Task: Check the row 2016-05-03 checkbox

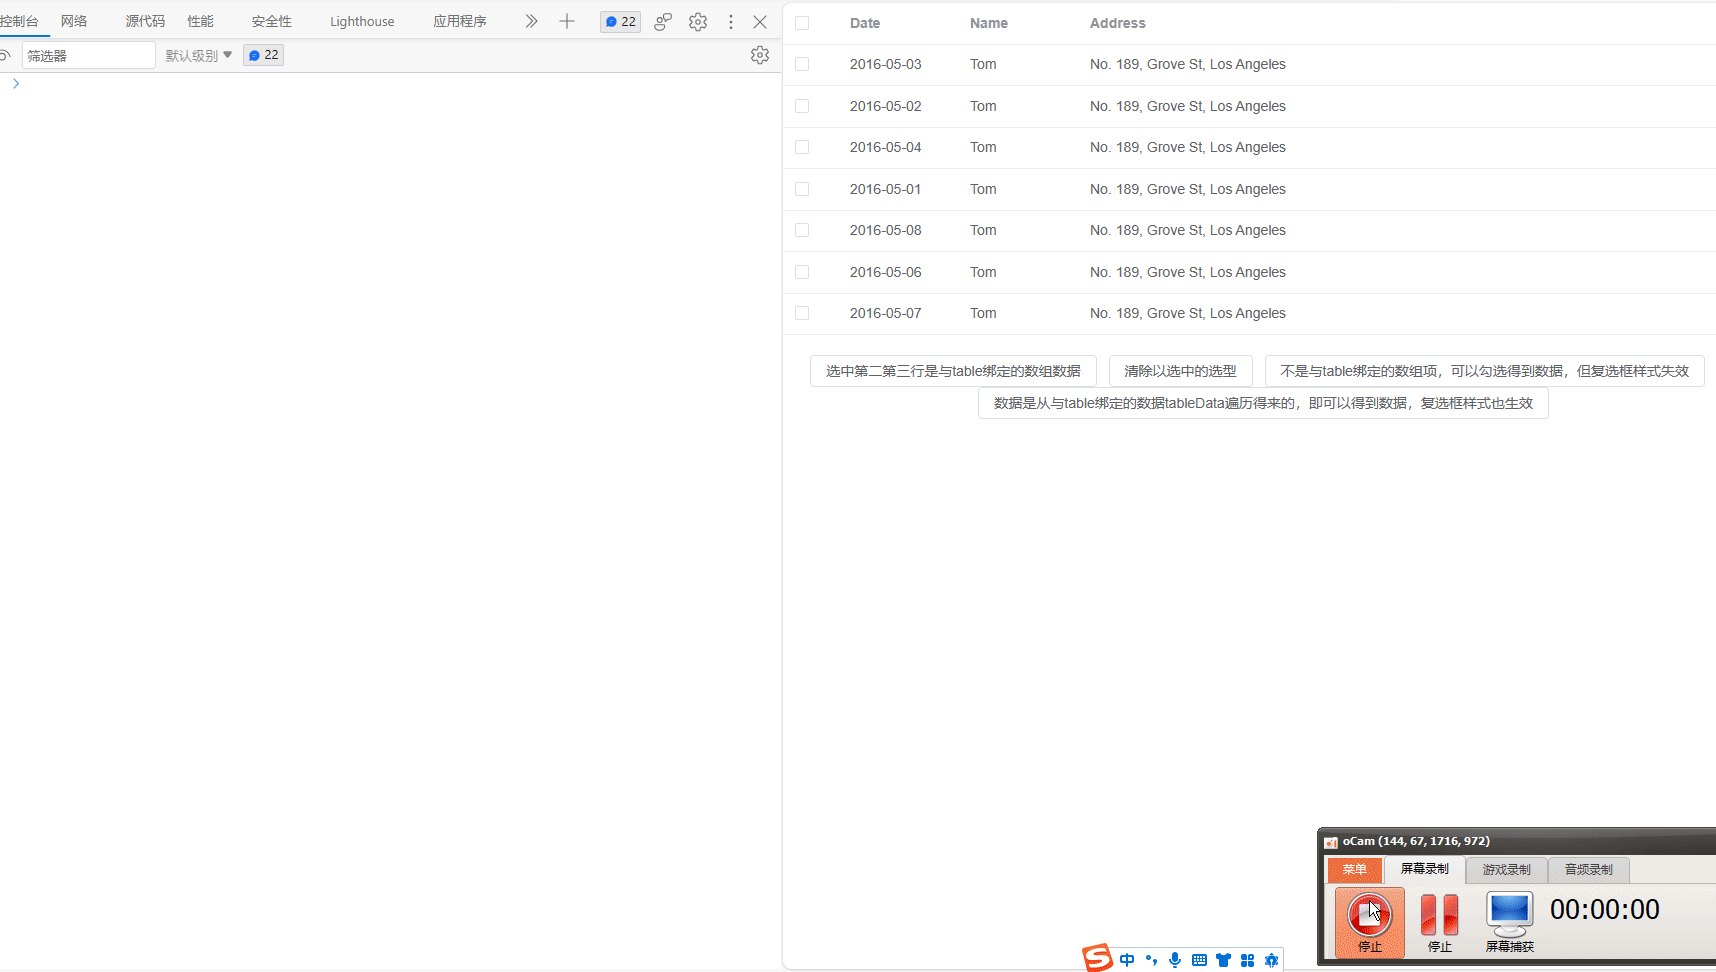Action: pos(802,64)
